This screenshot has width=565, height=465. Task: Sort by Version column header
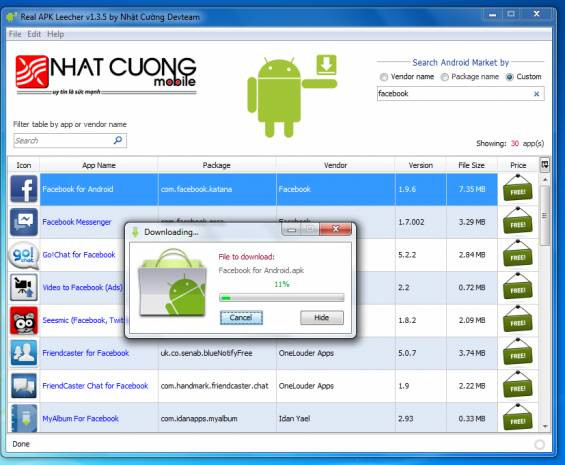(421, 165)
